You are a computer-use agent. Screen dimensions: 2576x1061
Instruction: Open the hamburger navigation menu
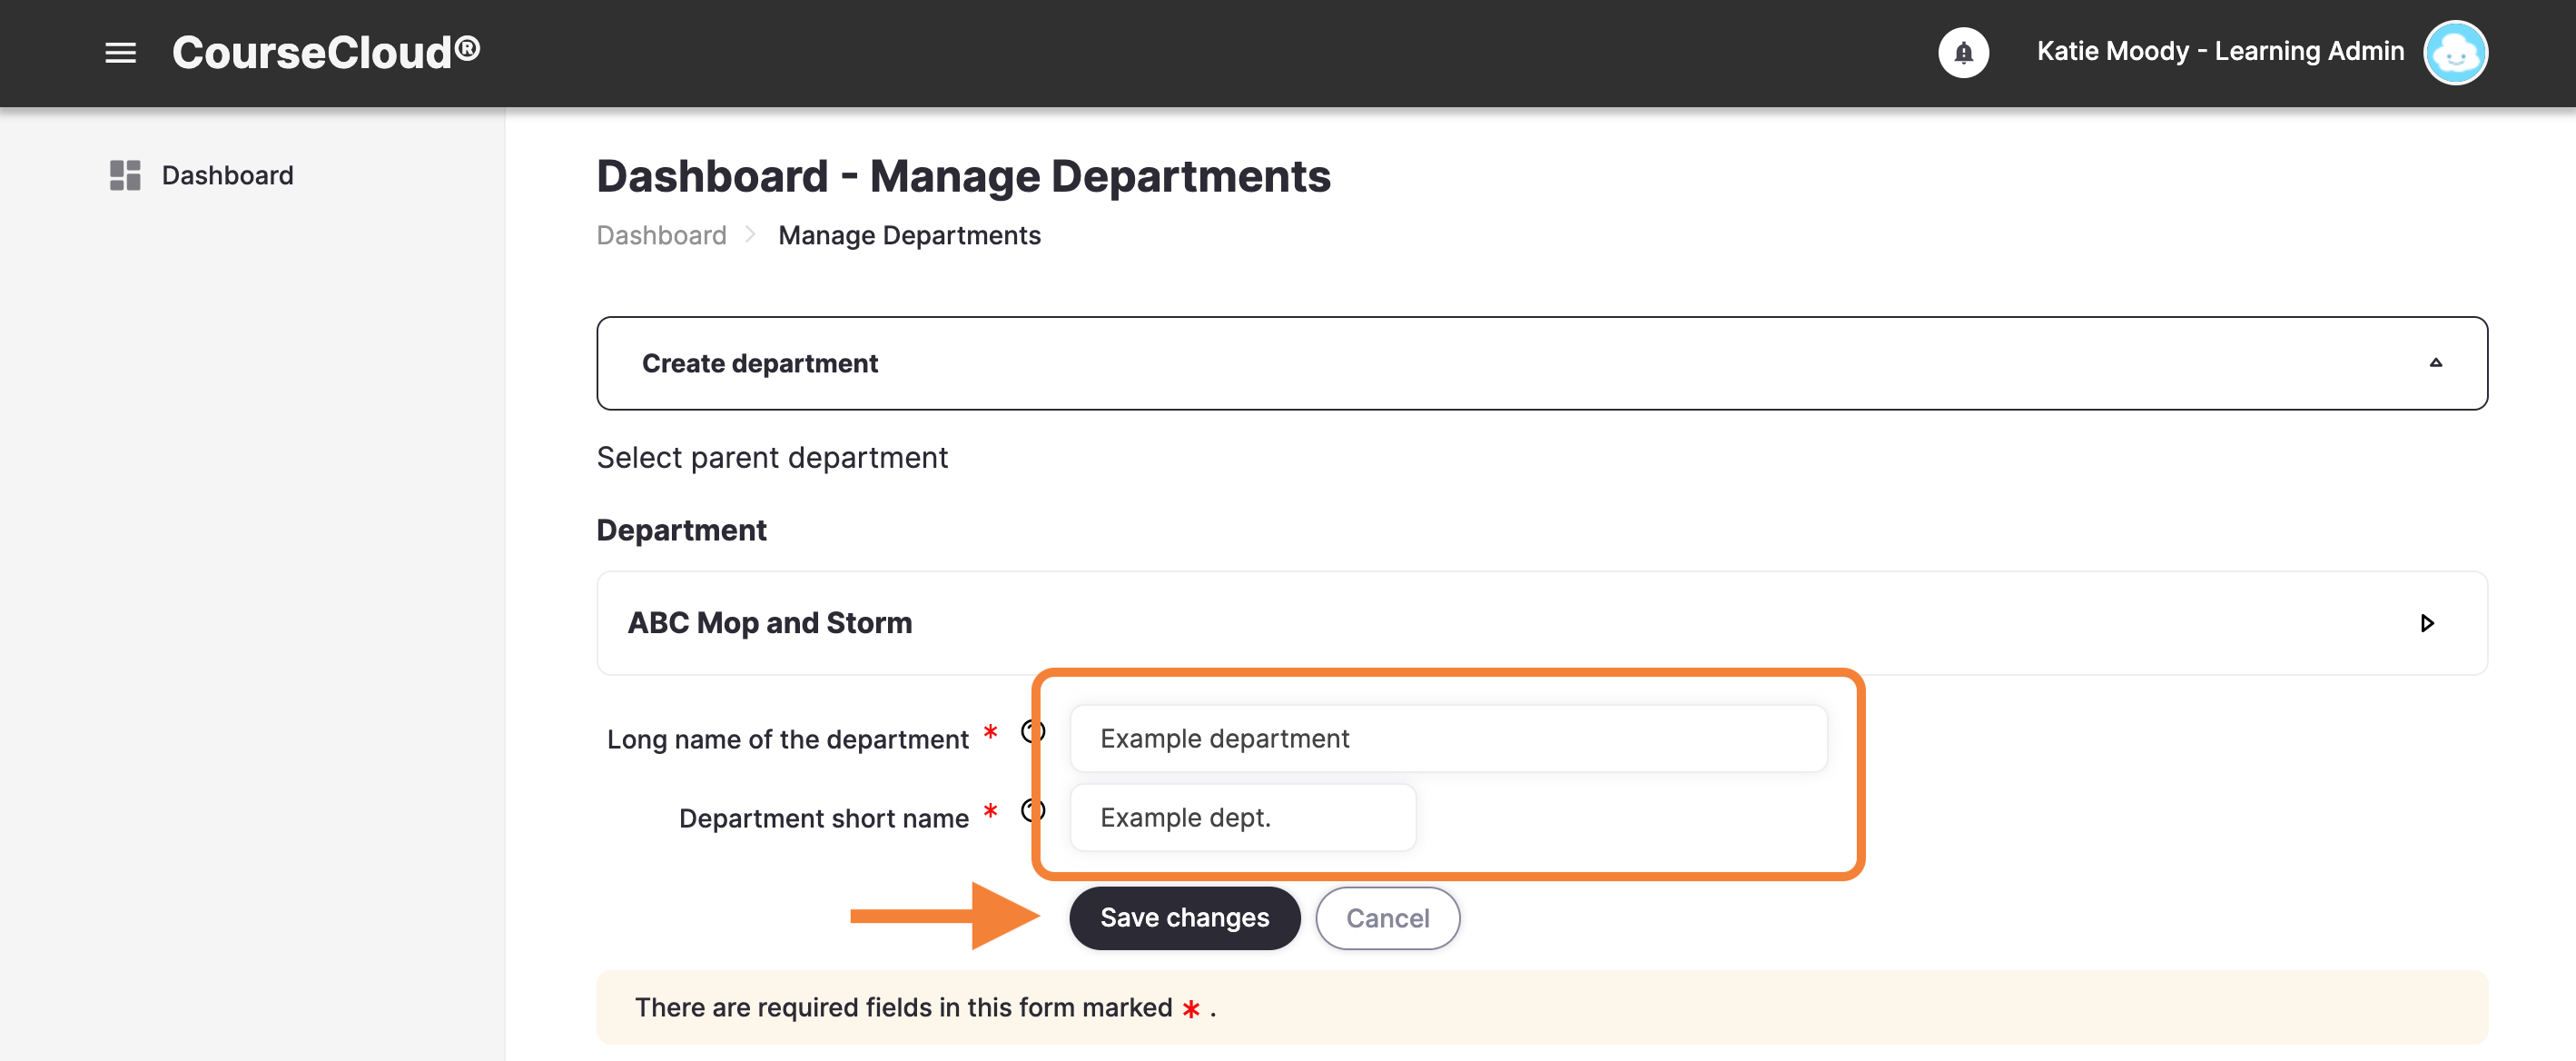click(120, 53)
